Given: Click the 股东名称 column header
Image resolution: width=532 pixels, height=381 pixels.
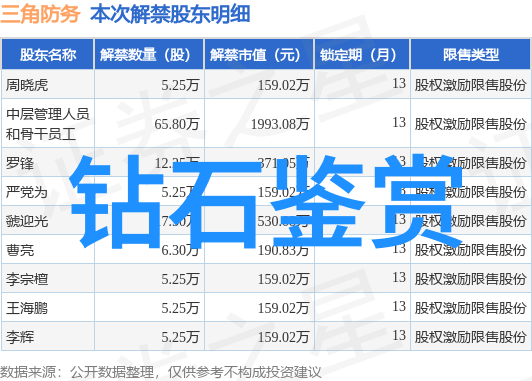Looking at the screenshot, I should tap(48, 55).
